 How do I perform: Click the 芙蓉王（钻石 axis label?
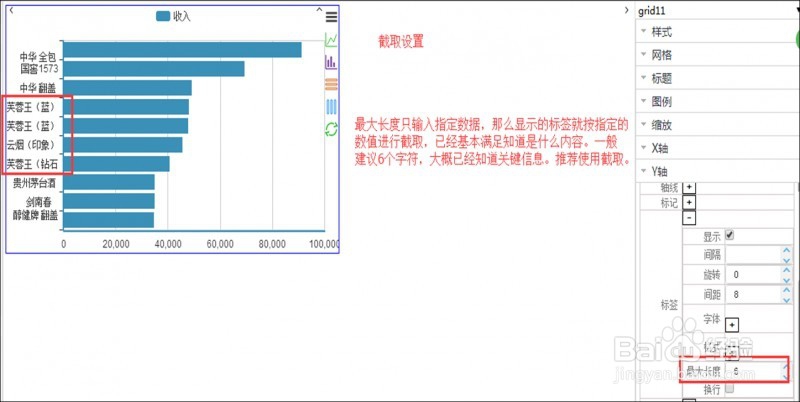(32, 164)
